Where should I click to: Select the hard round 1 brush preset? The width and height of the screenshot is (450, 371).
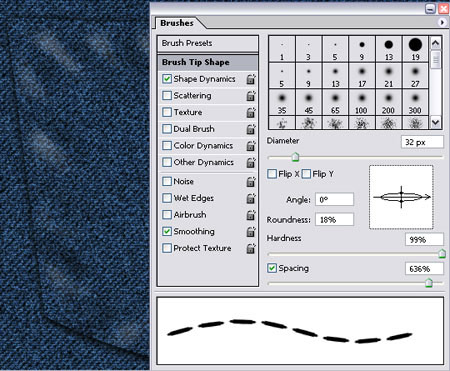282,49
